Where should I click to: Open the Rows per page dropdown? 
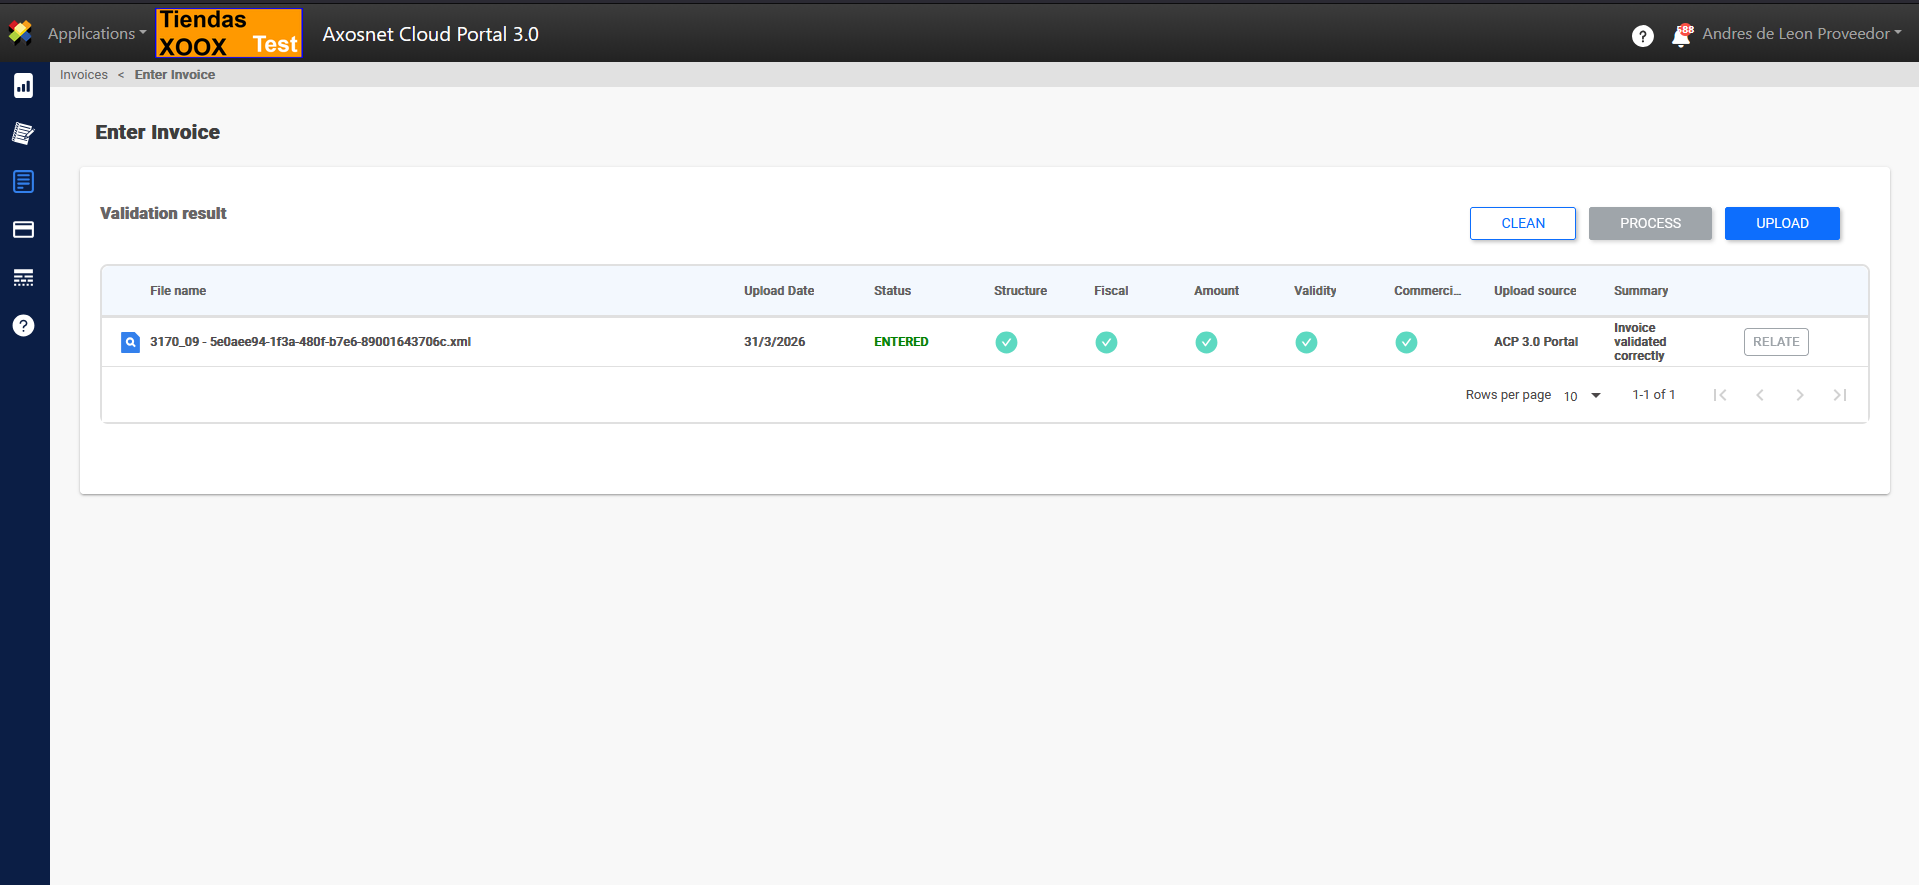(x=1582, y=396)
